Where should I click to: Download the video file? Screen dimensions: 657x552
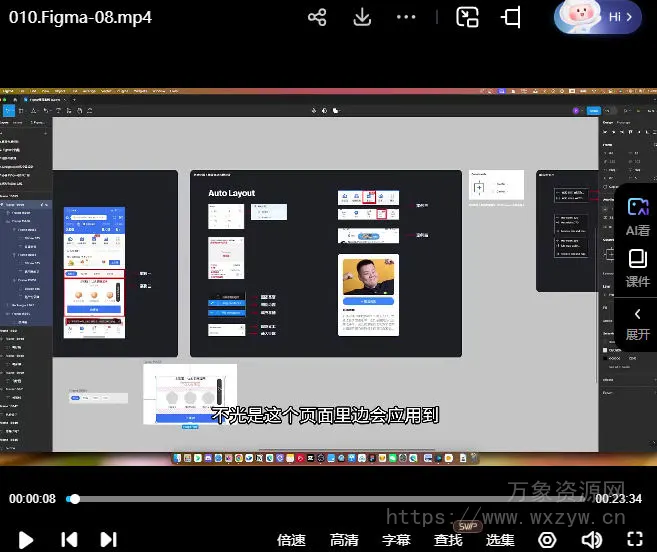(x=363, y=18)
